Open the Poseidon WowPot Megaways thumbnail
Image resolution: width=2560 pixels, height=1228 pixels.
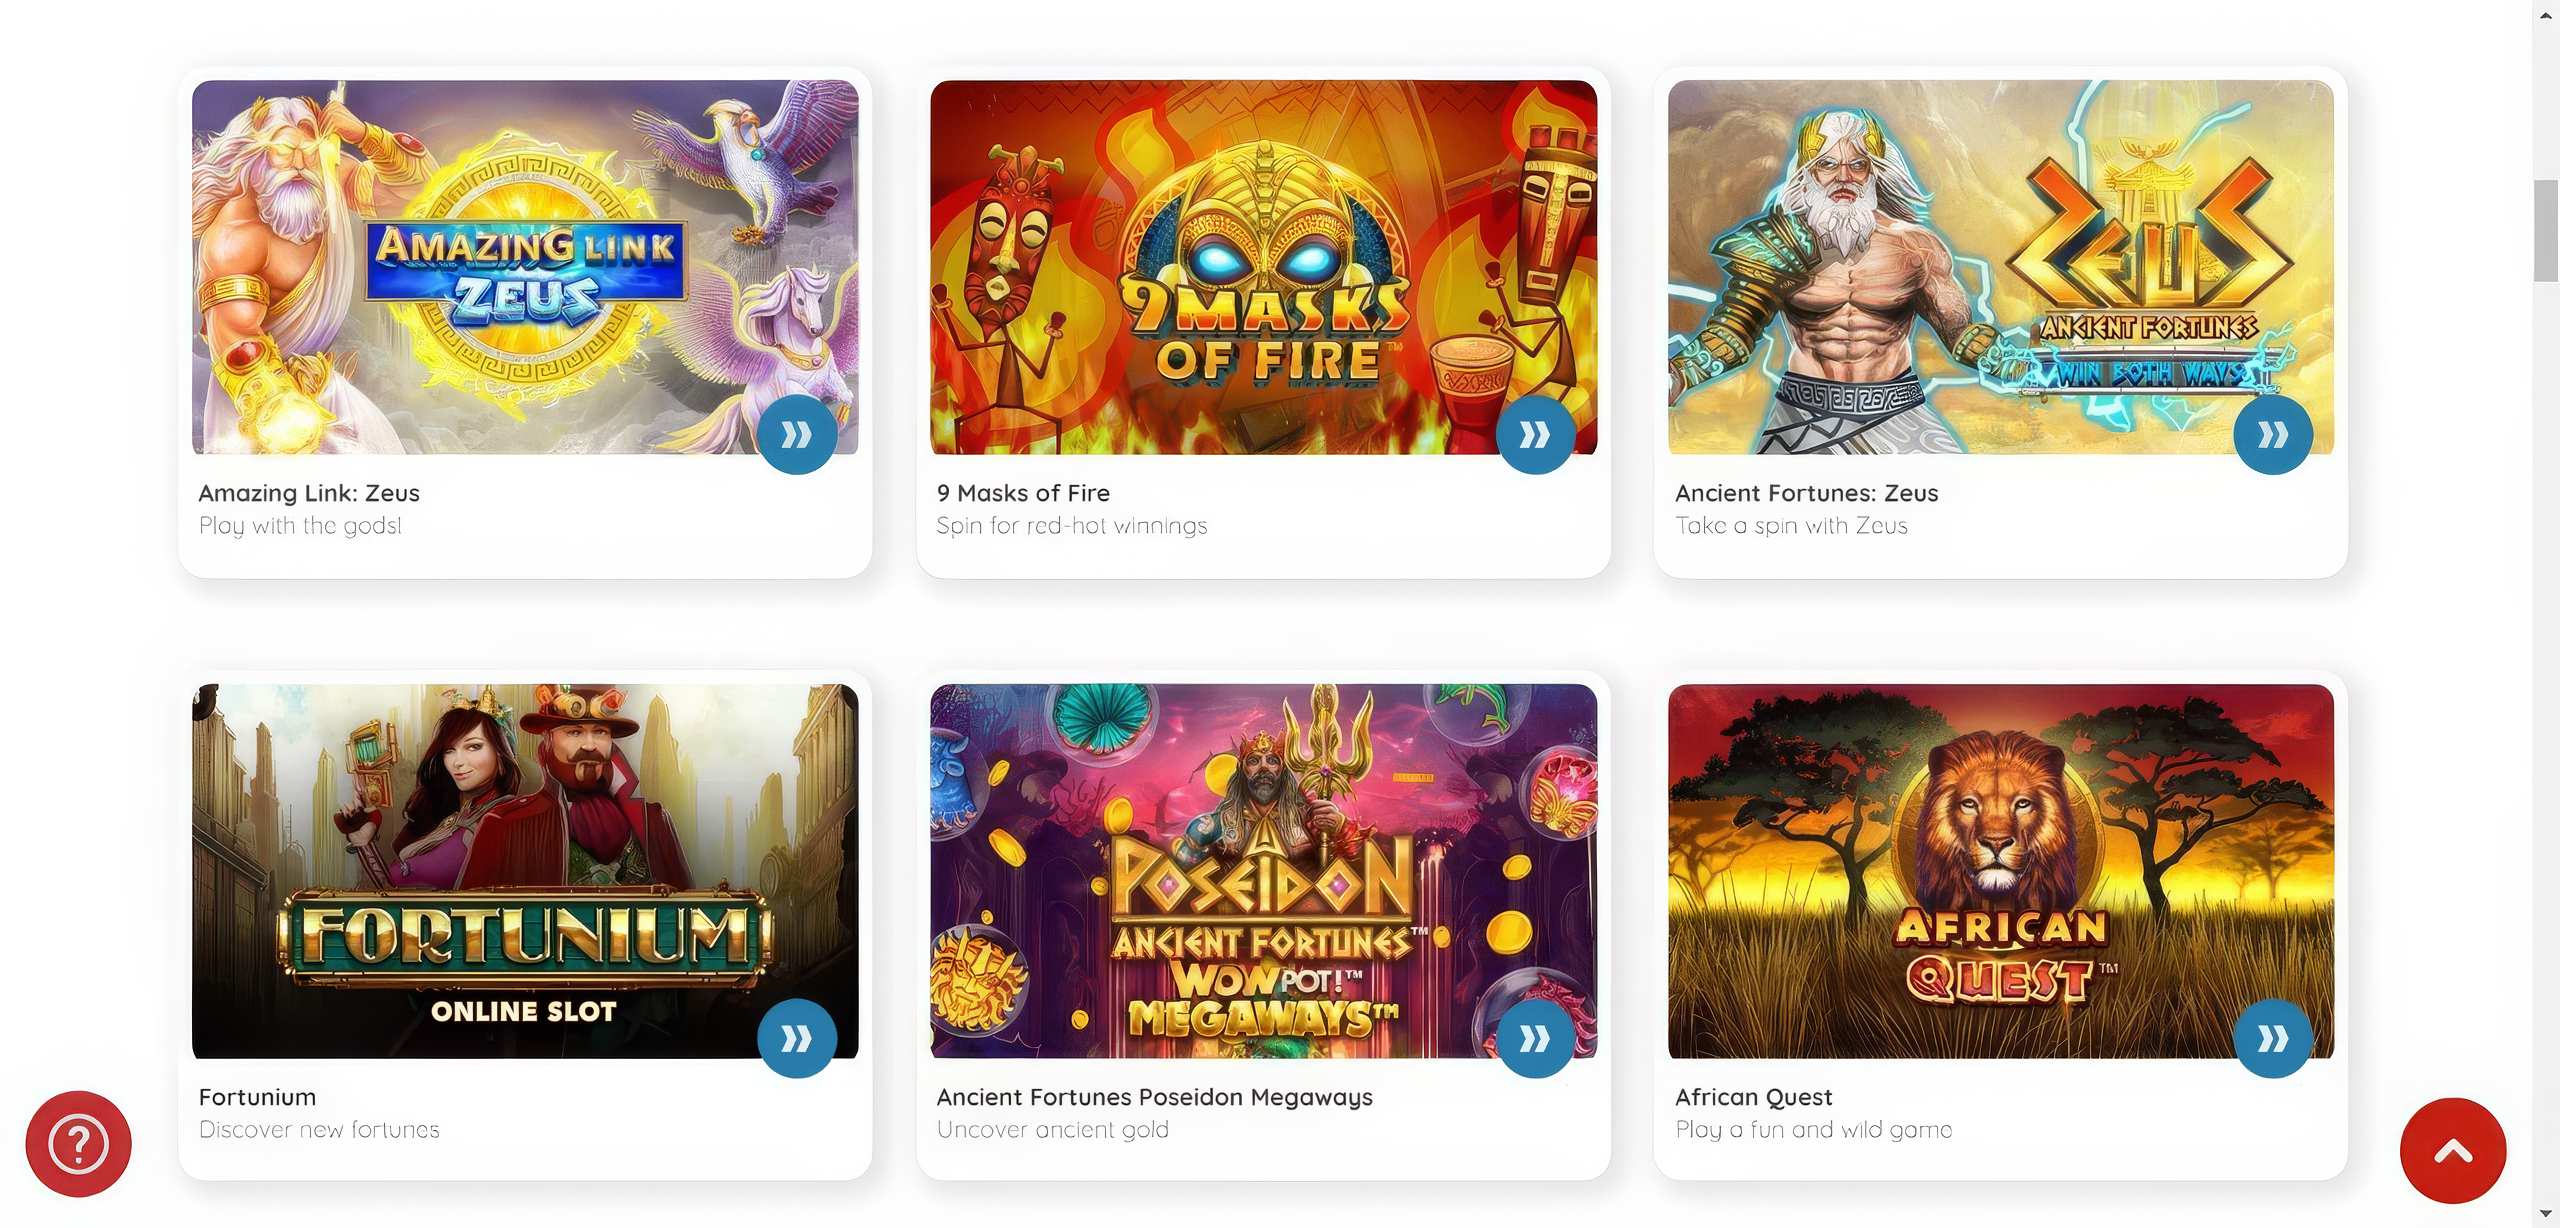[1263, 871]
